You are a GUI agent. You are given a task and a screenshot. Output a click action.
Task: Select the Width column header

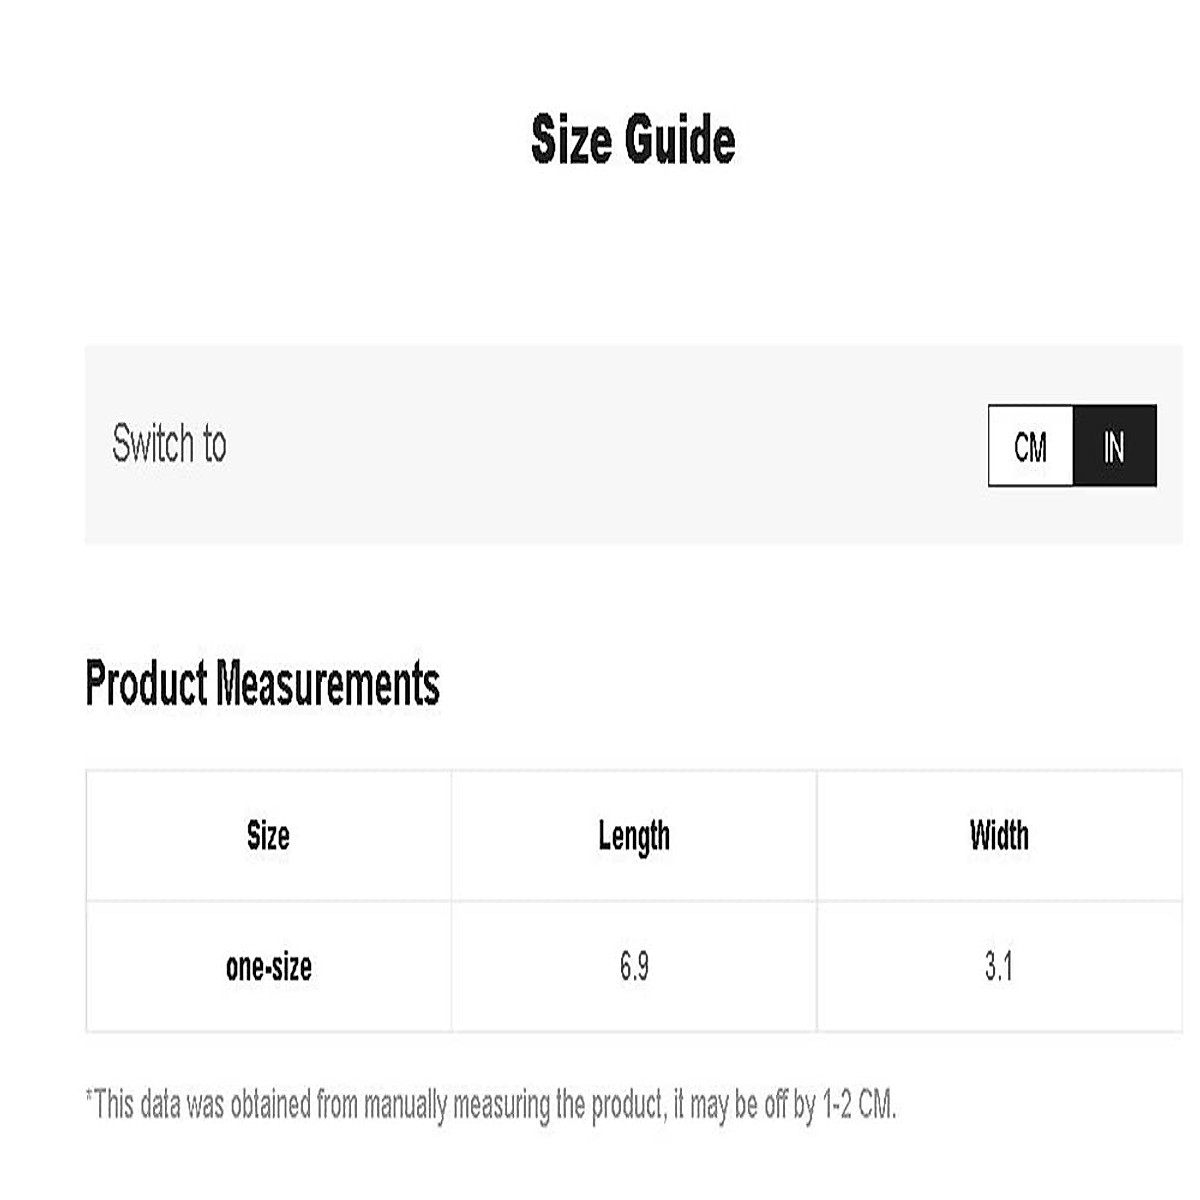pos(999,836)
